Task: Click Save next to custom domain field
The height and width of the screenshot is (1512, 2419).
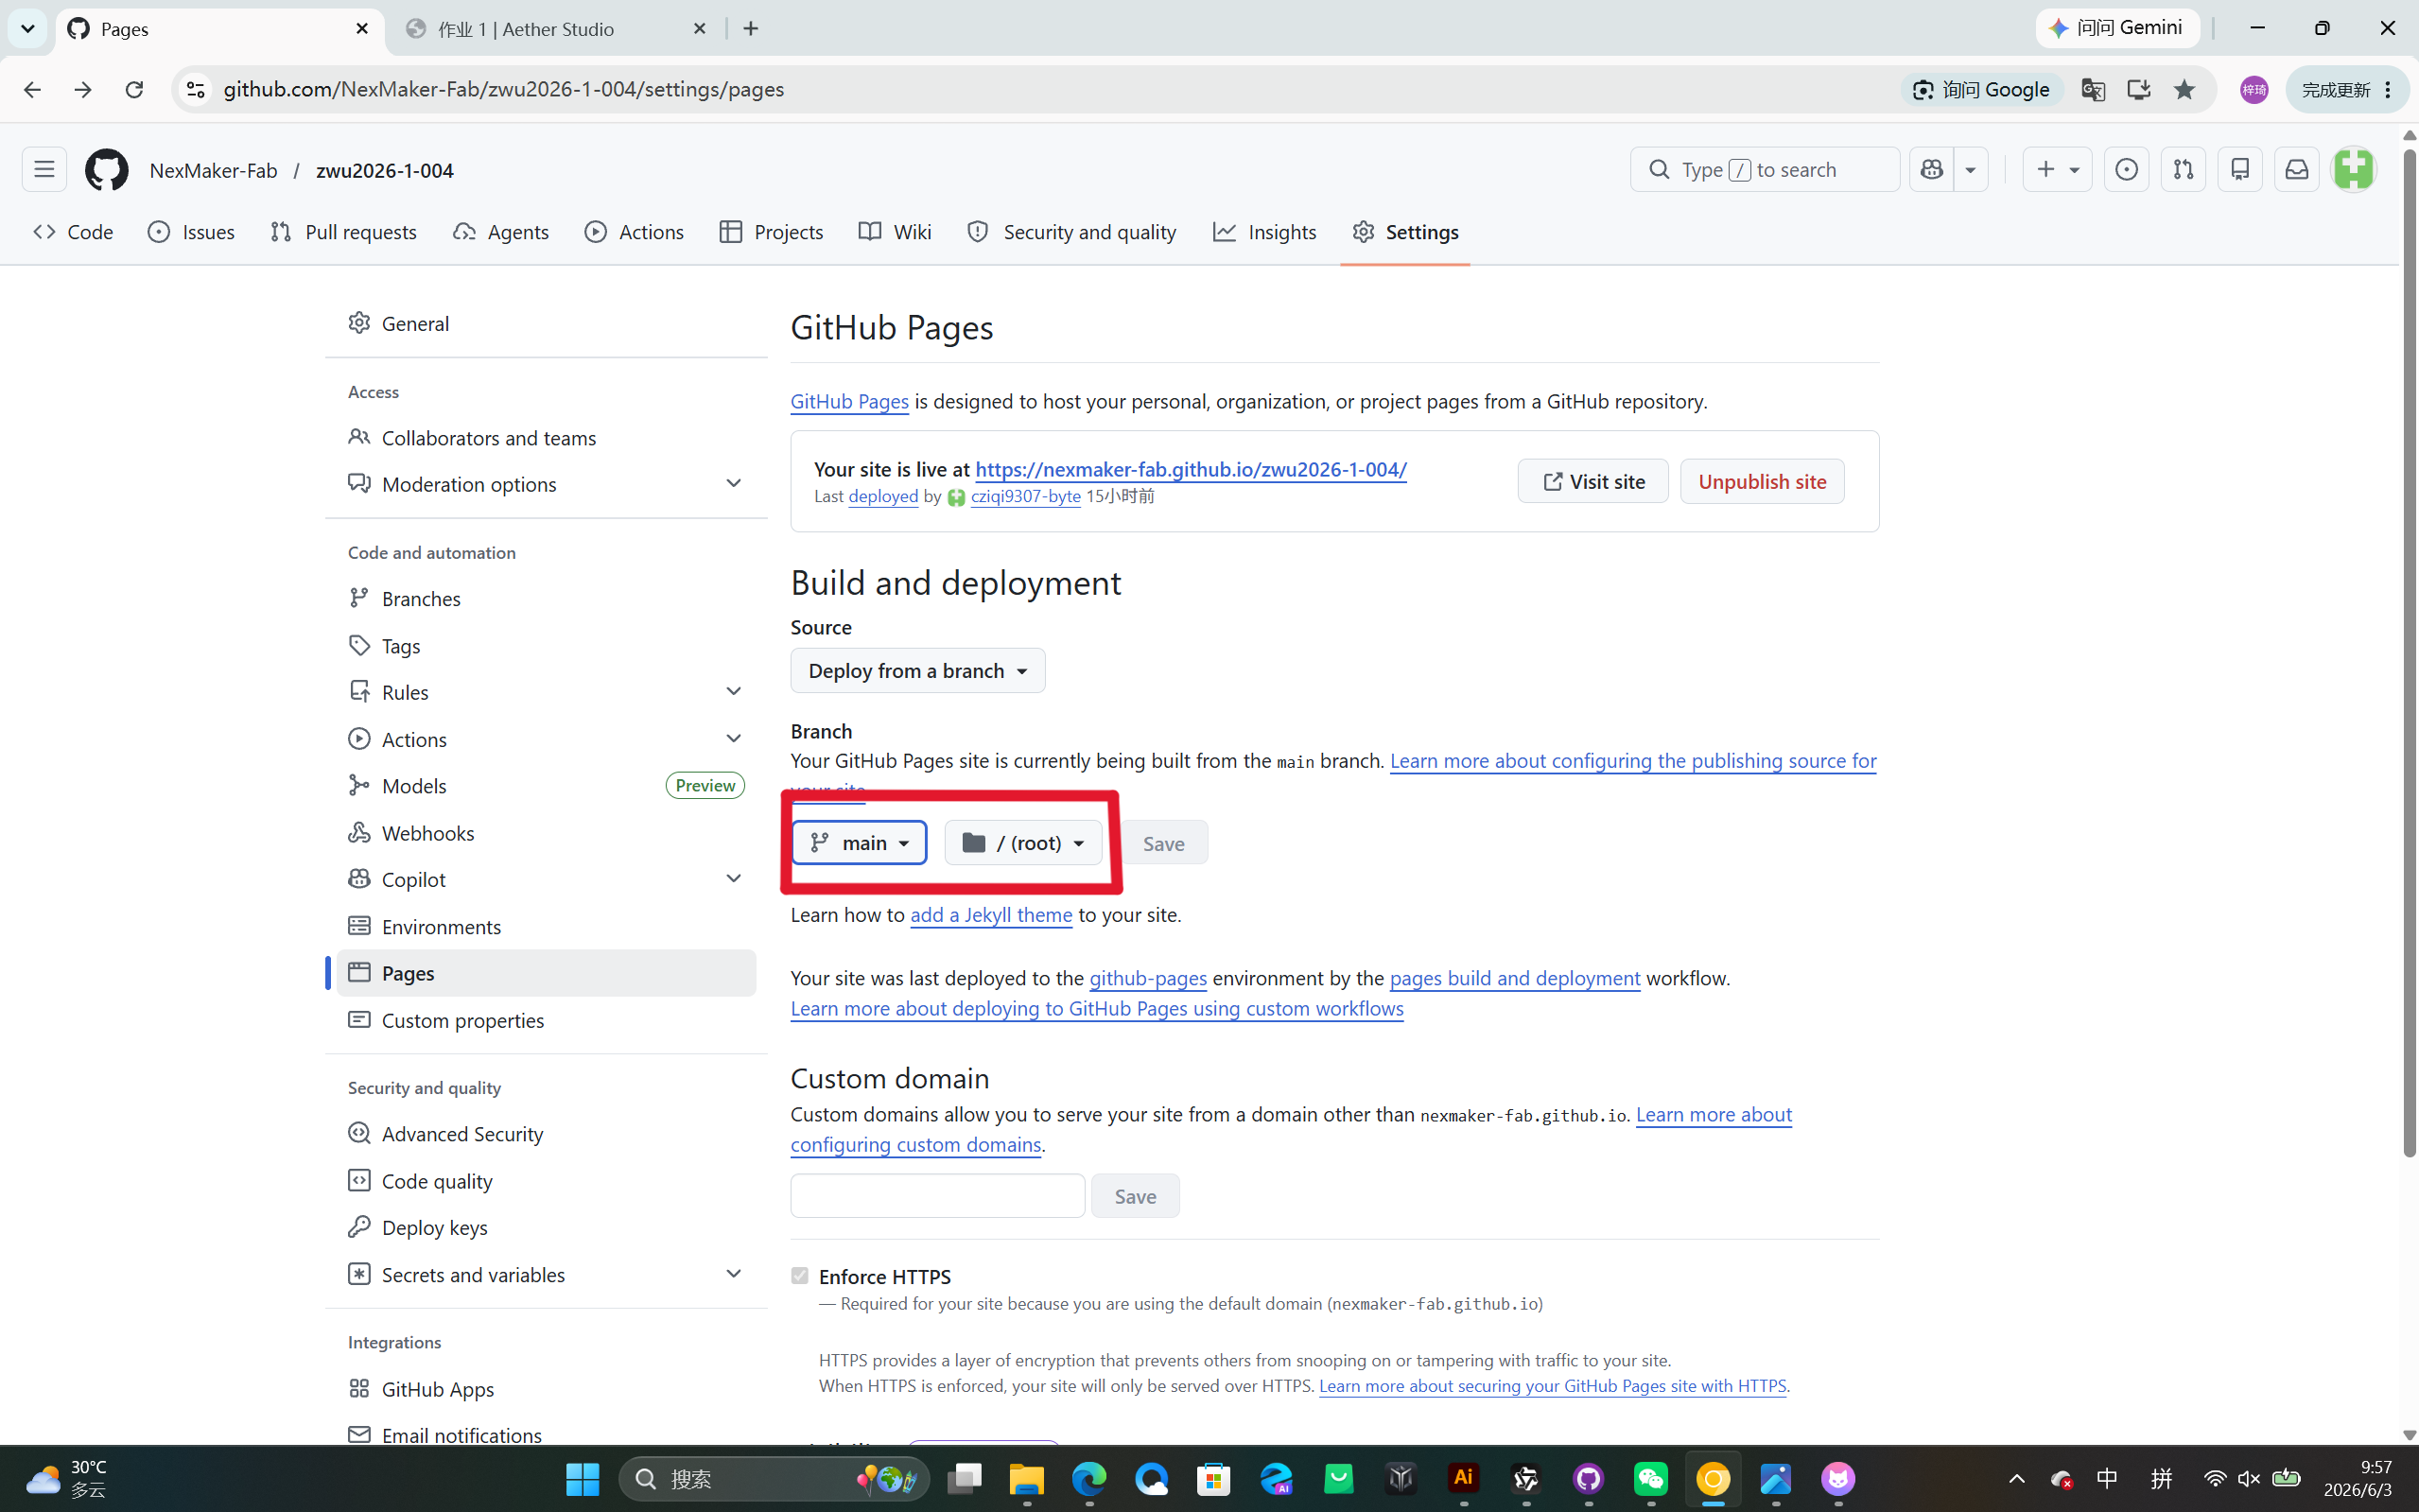Action: point(1135,1195)
